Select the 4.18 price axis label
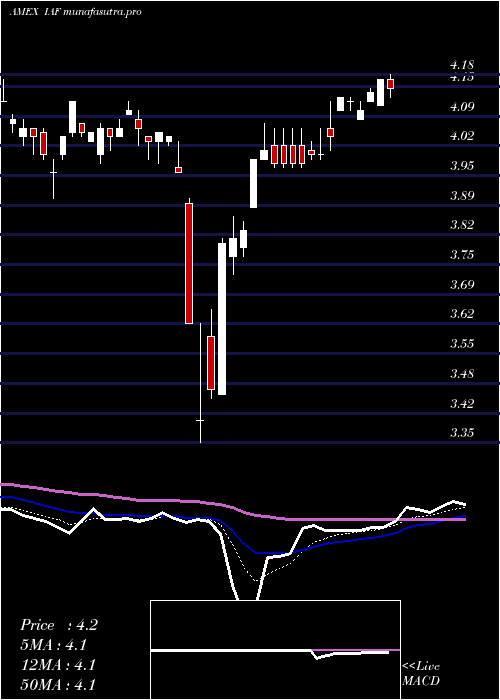Viewport: 500px width, 700px height. pos(462,65)
